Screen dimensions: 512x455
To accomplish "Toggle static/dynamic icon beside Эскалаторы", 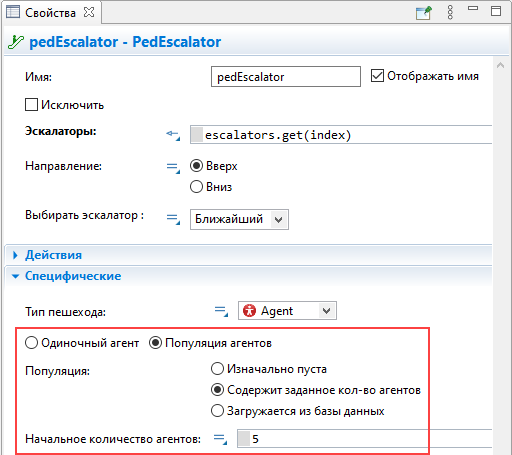I will pos(173,135).
